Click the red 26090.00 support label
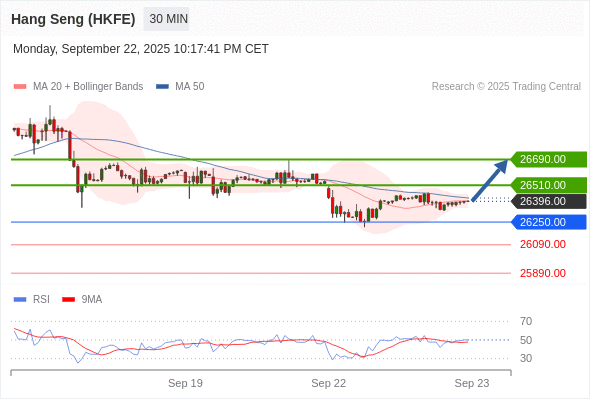The width and height of the screenshot is (590, 400). tap(543, 245)
